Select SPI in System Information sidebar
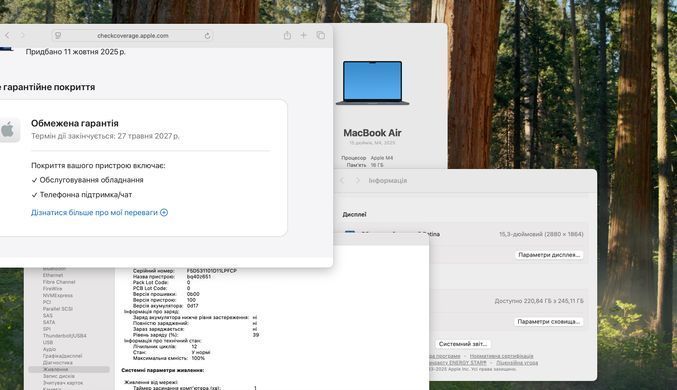 (47, 329)
